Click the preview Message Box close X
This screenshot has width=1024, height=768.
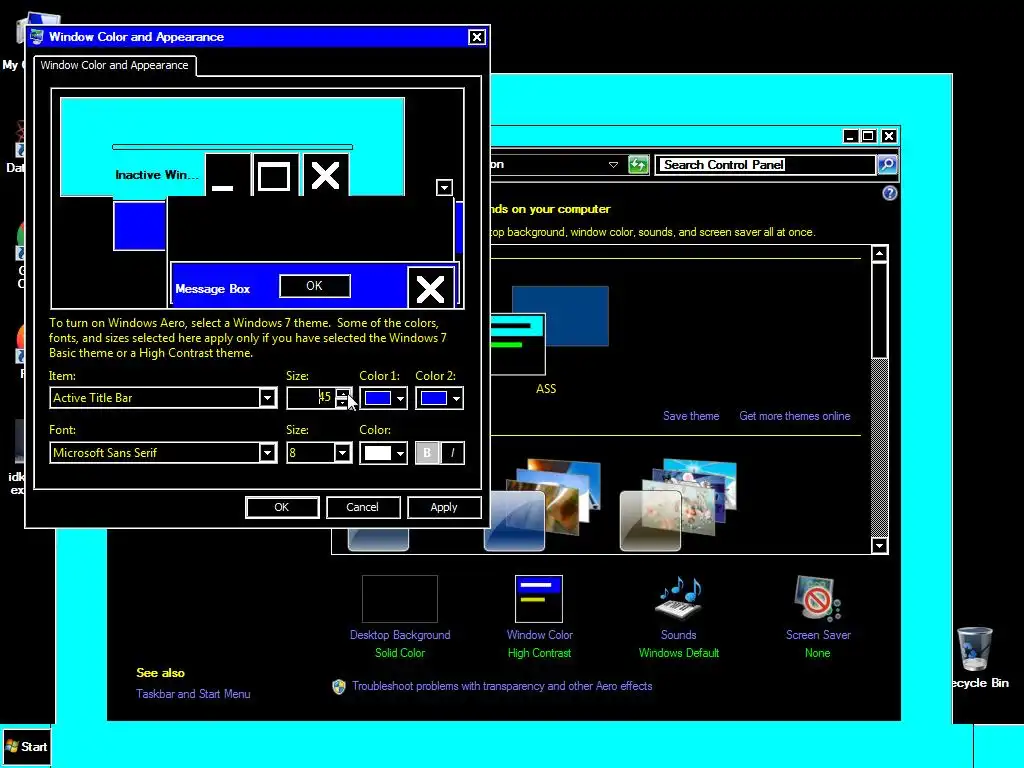pos(430,289)
